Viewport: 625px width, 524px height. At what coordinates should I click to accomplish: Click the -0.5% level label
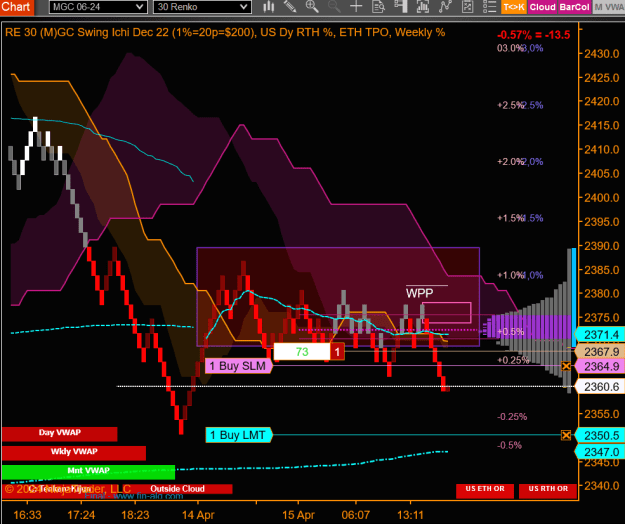509,445
